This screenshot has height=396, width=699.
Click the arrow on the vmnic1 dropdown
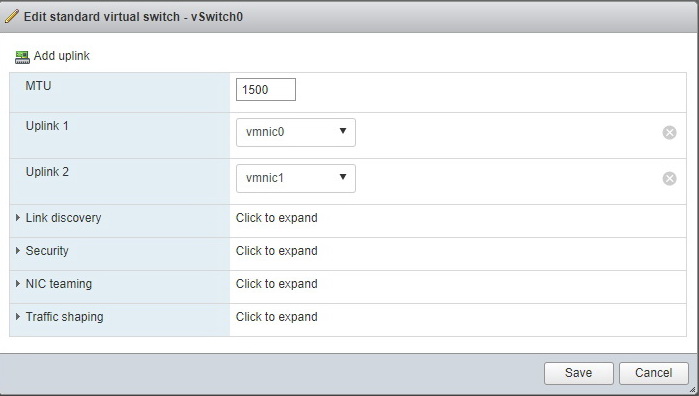pos(342,177)
